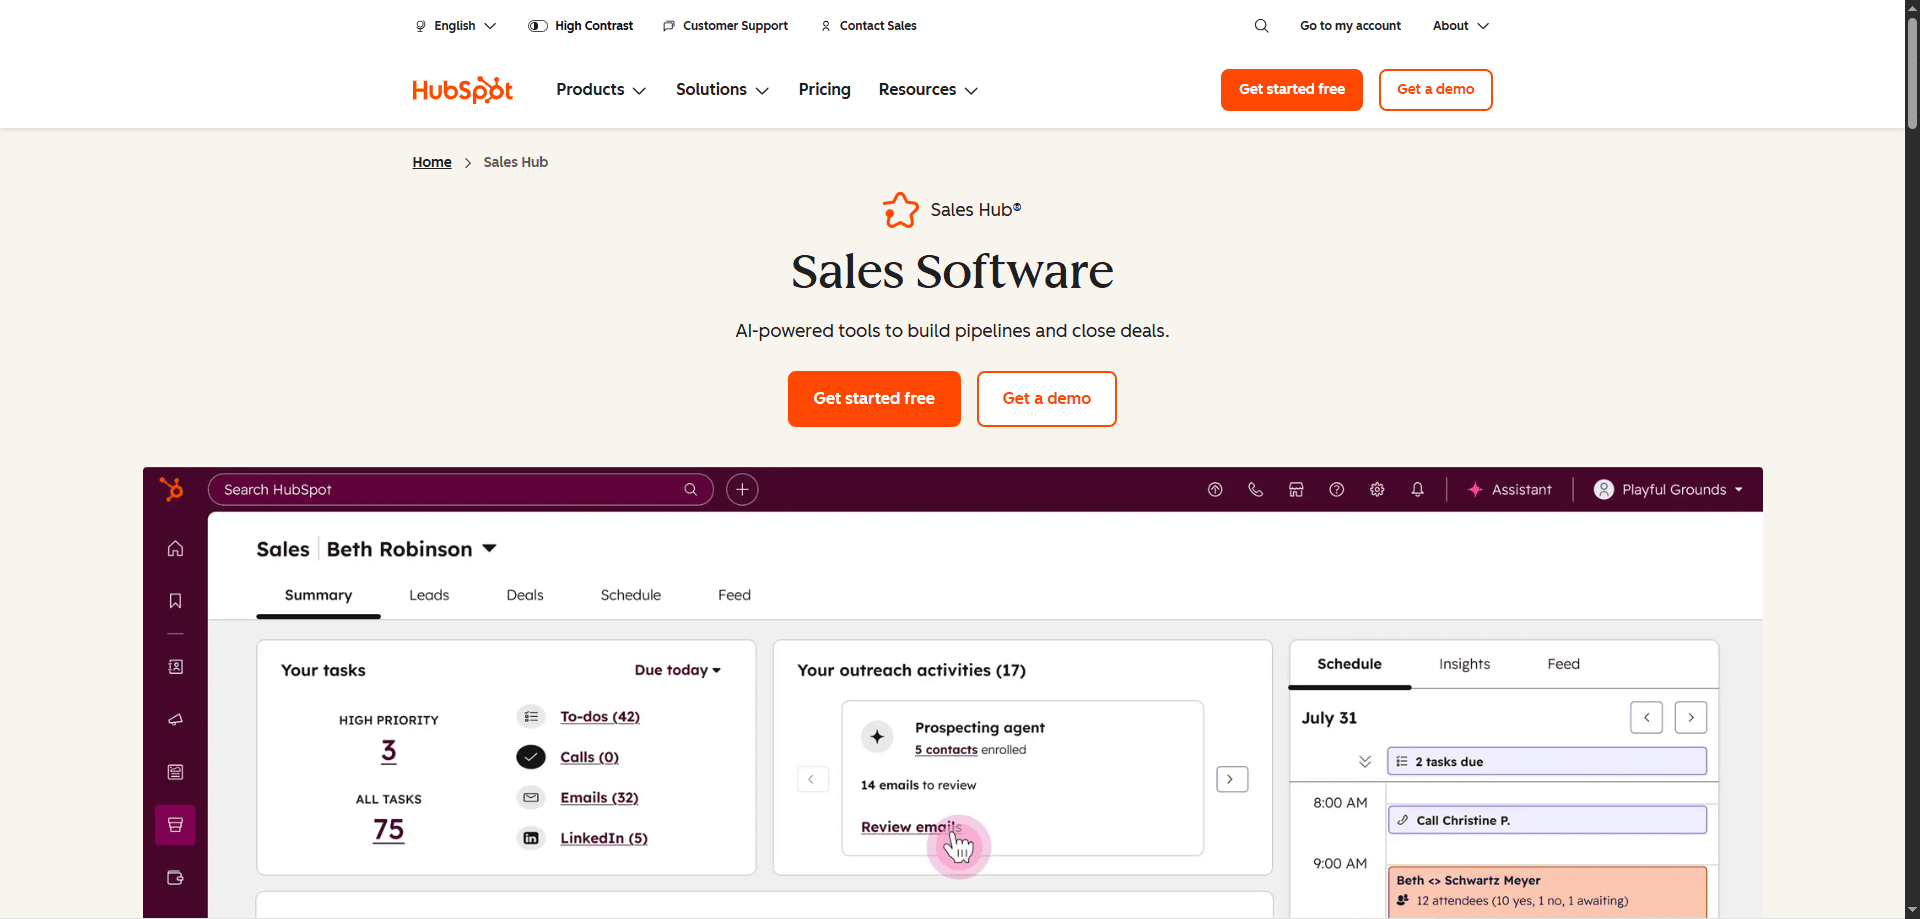Switch to the Leads tab
Viewport: 1920px width, 919px height.
(429, 595)
